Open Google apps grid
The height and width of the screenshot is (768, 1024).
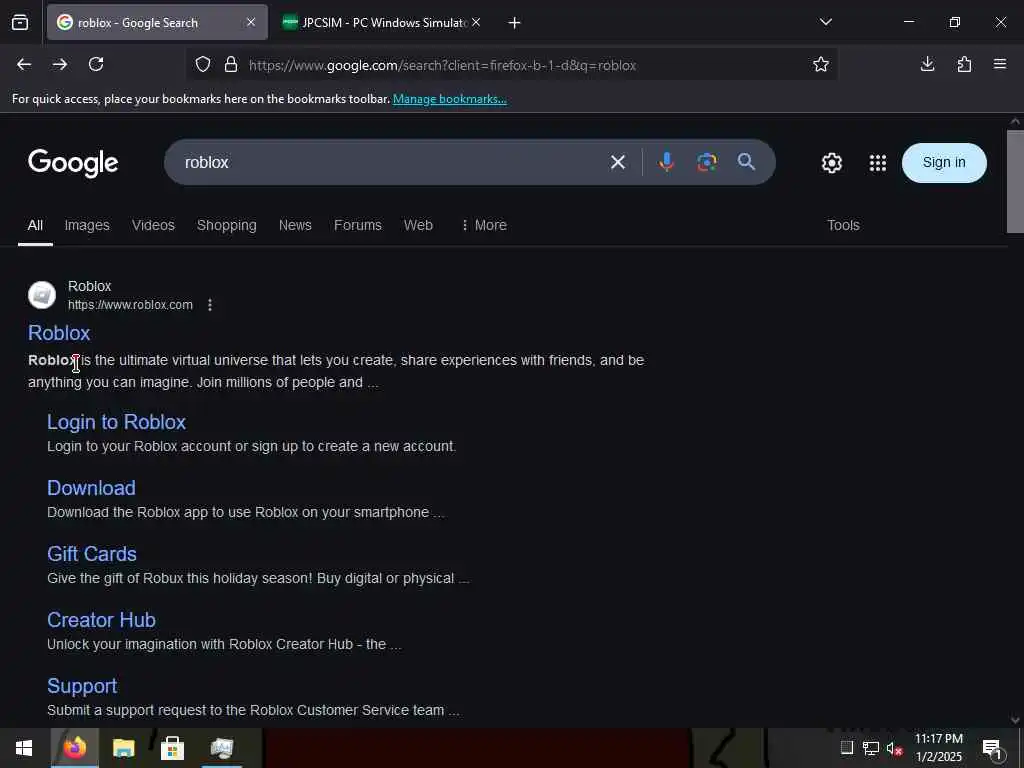(878, 163)
